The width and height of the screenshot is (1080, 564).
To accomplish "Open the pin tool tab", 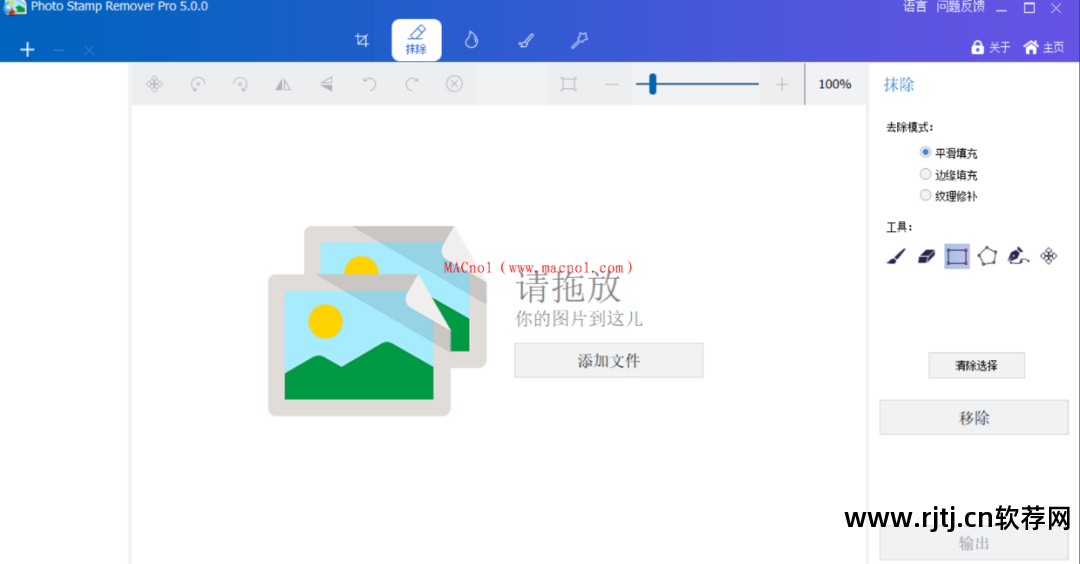I will (x=579, y=40).
